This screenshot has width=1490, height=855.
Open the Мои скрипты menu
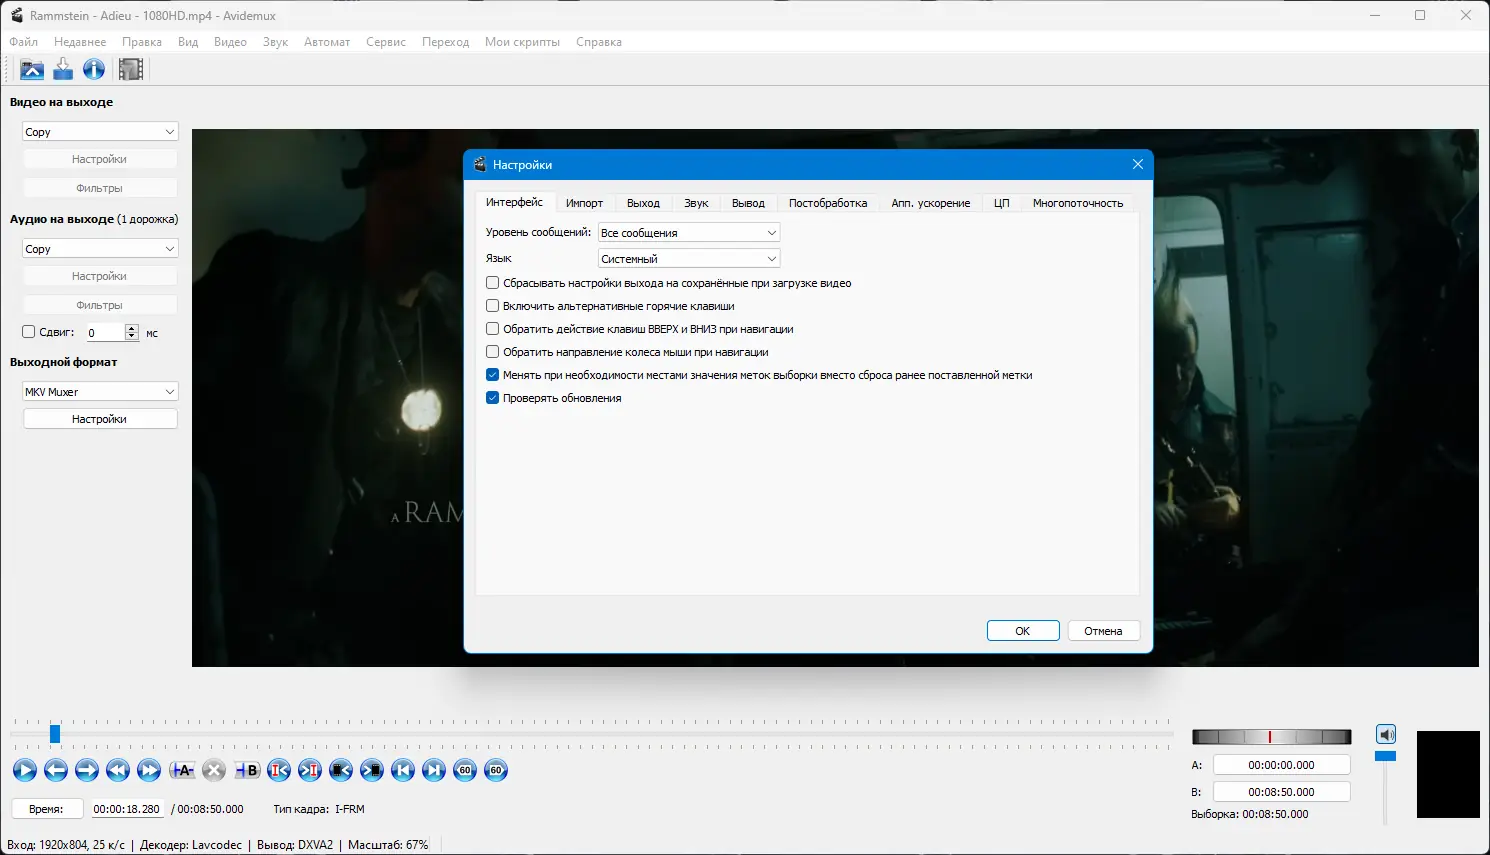click(522, 42)
